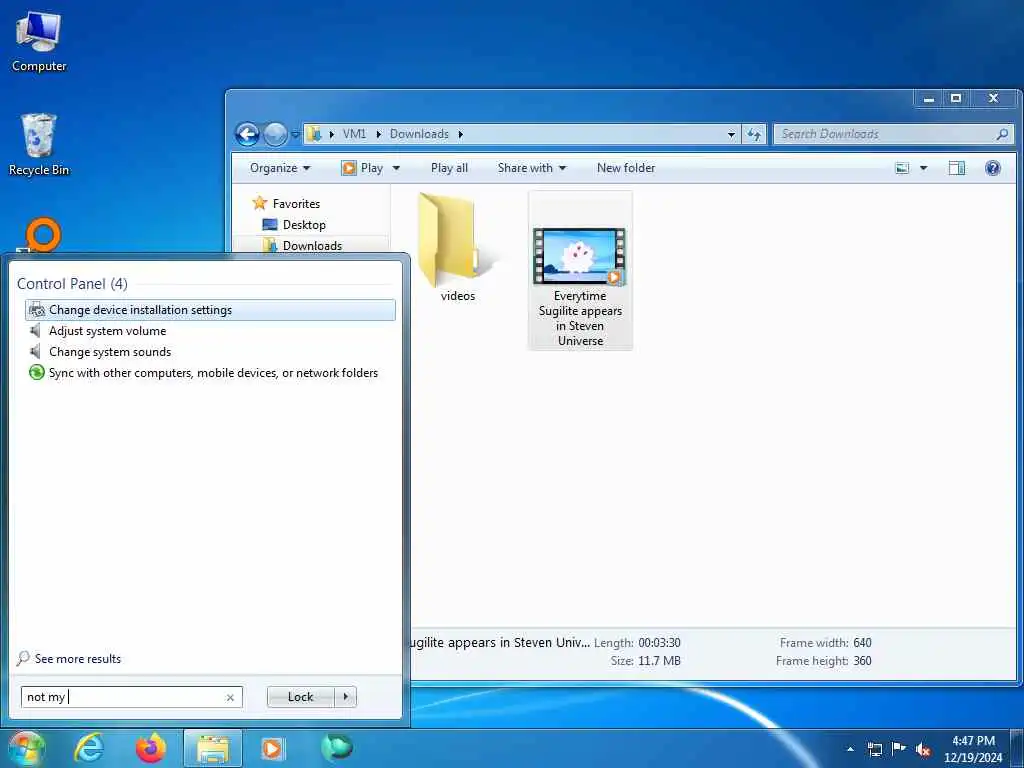Click the Play toolbar button

[362, 168]
